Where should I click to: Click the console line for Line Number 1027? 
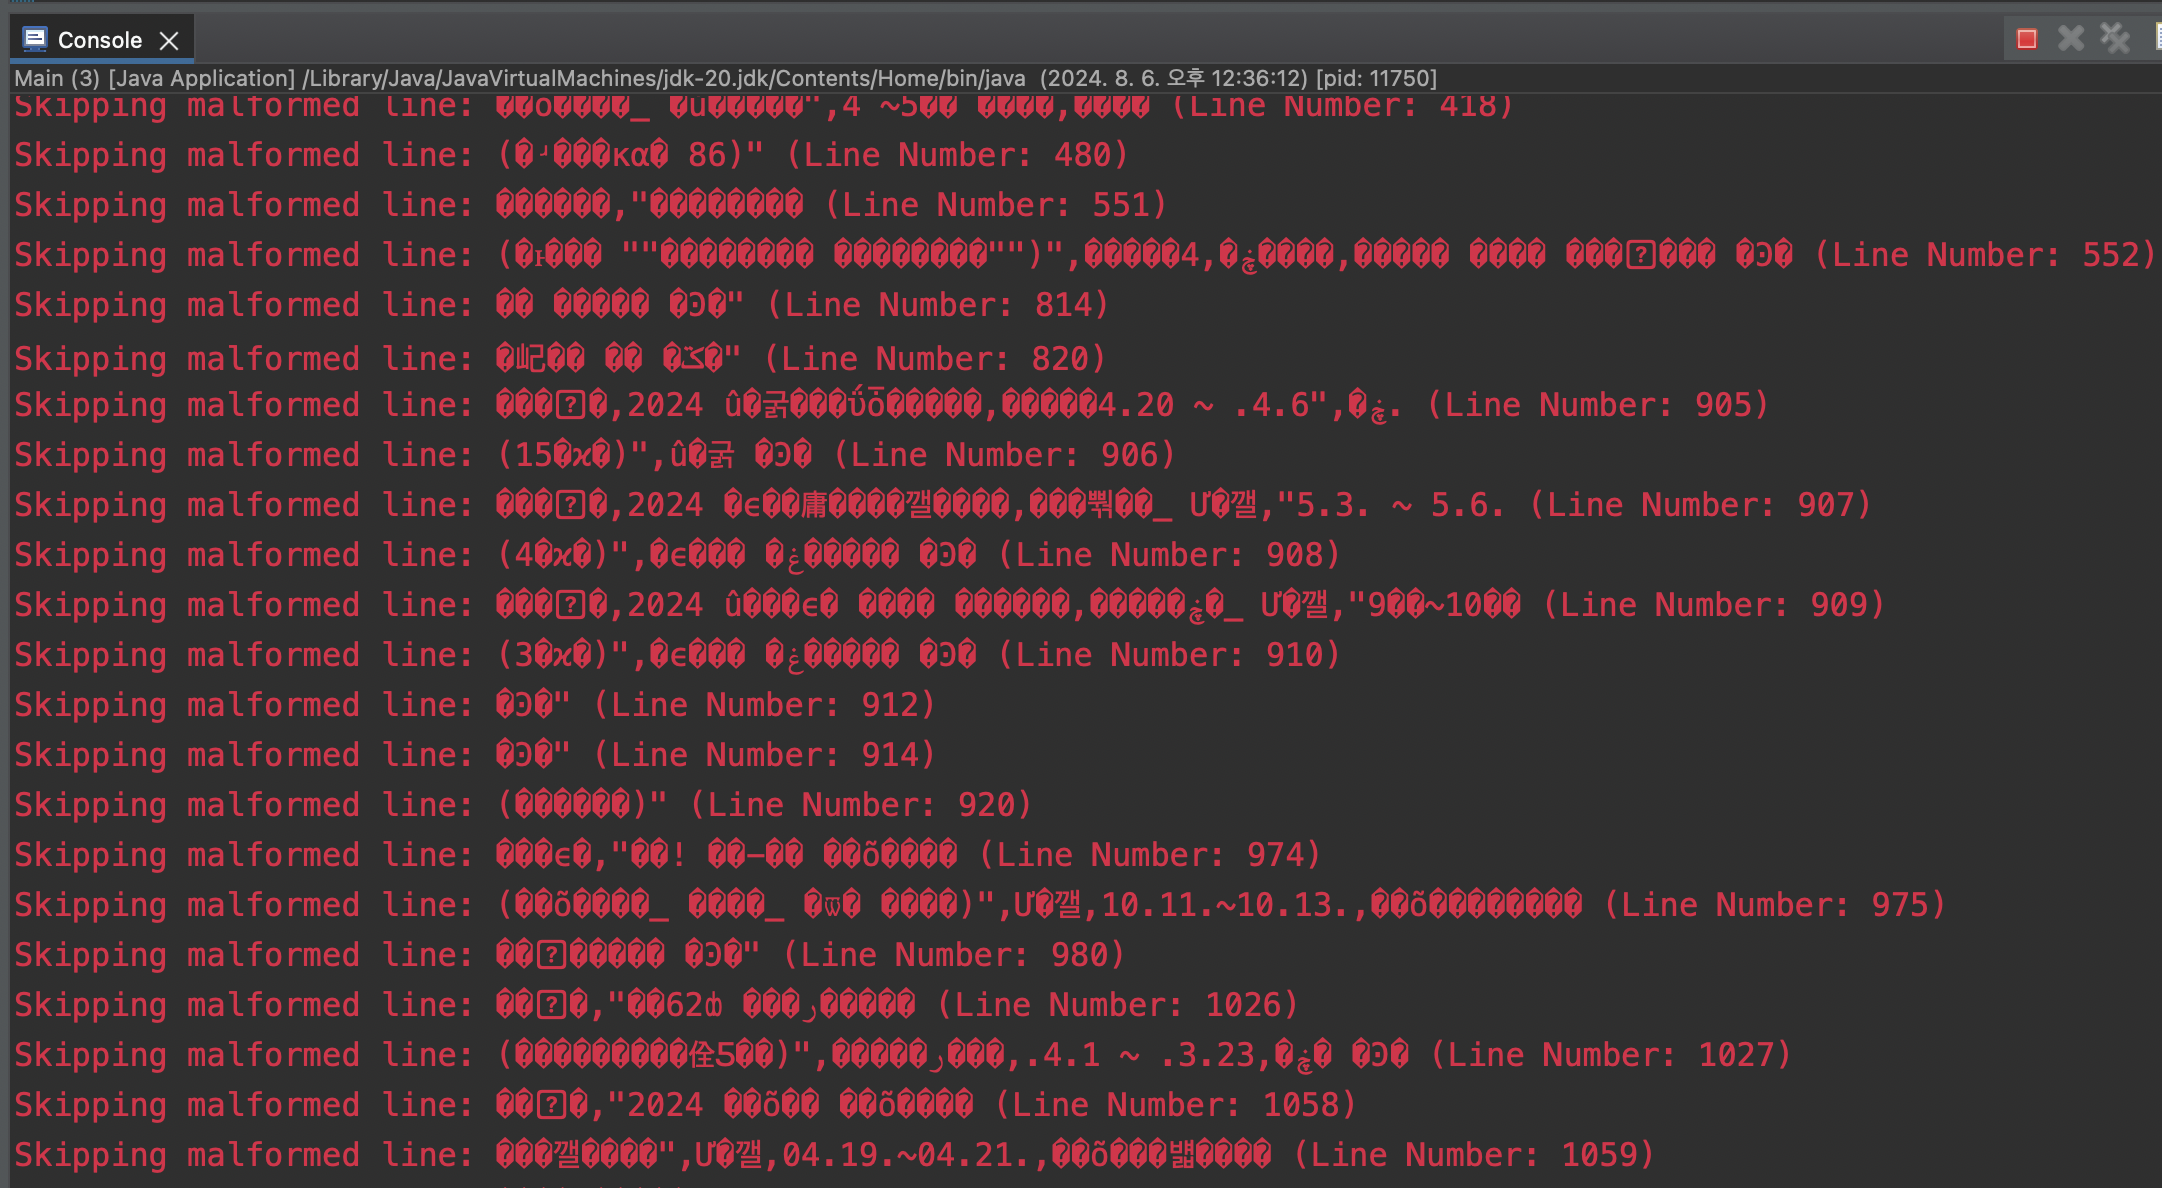(900, 1055)
